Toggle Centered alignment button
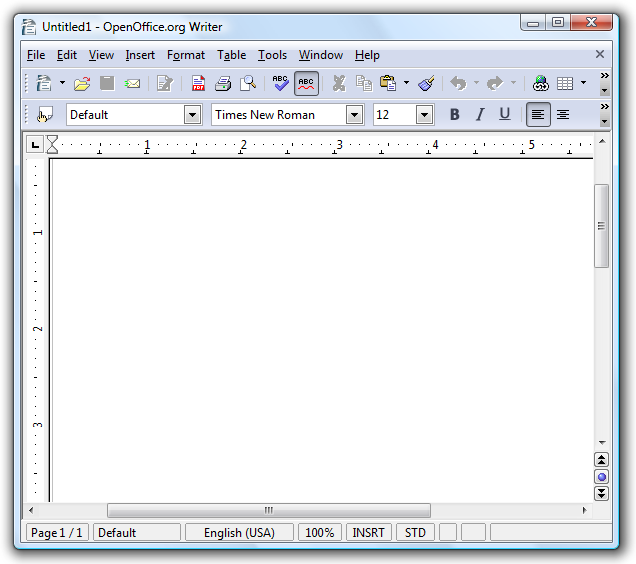This screenshot has width=636, height=564. pyautogui.click(x=563, y=115)
